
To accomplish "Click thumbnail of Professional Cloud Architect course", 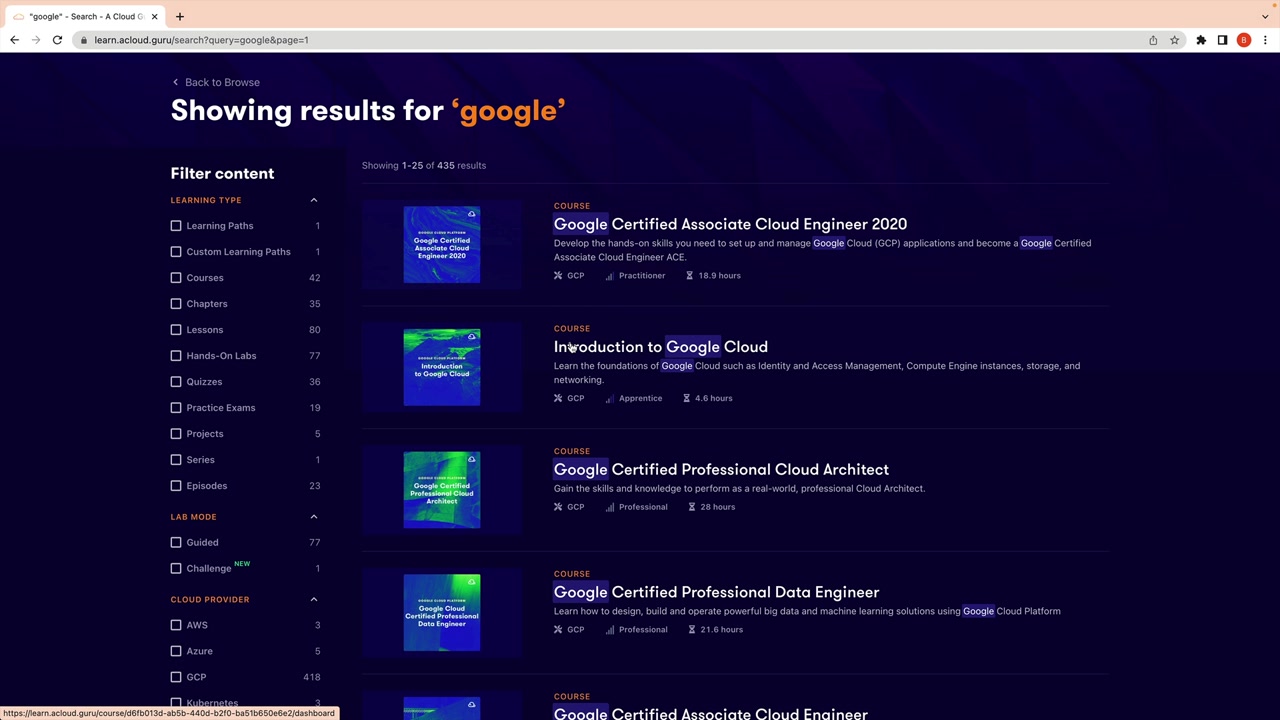I will pos(442,490).
